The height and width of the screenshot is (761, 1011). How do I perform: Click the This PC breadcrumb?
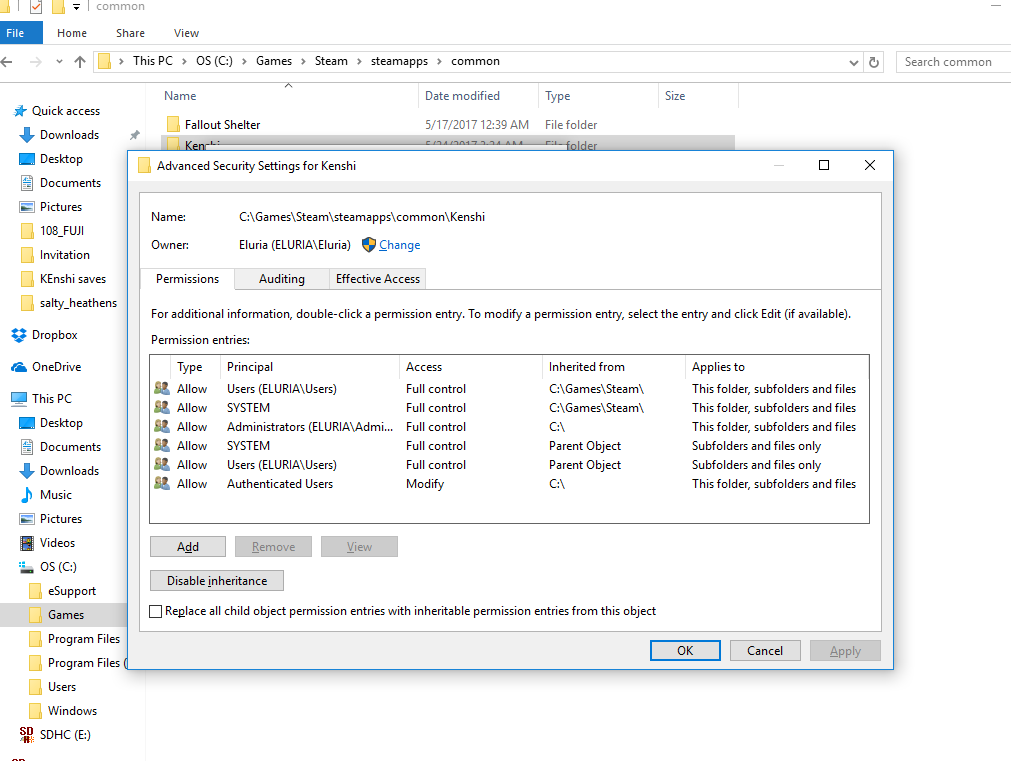153,61
